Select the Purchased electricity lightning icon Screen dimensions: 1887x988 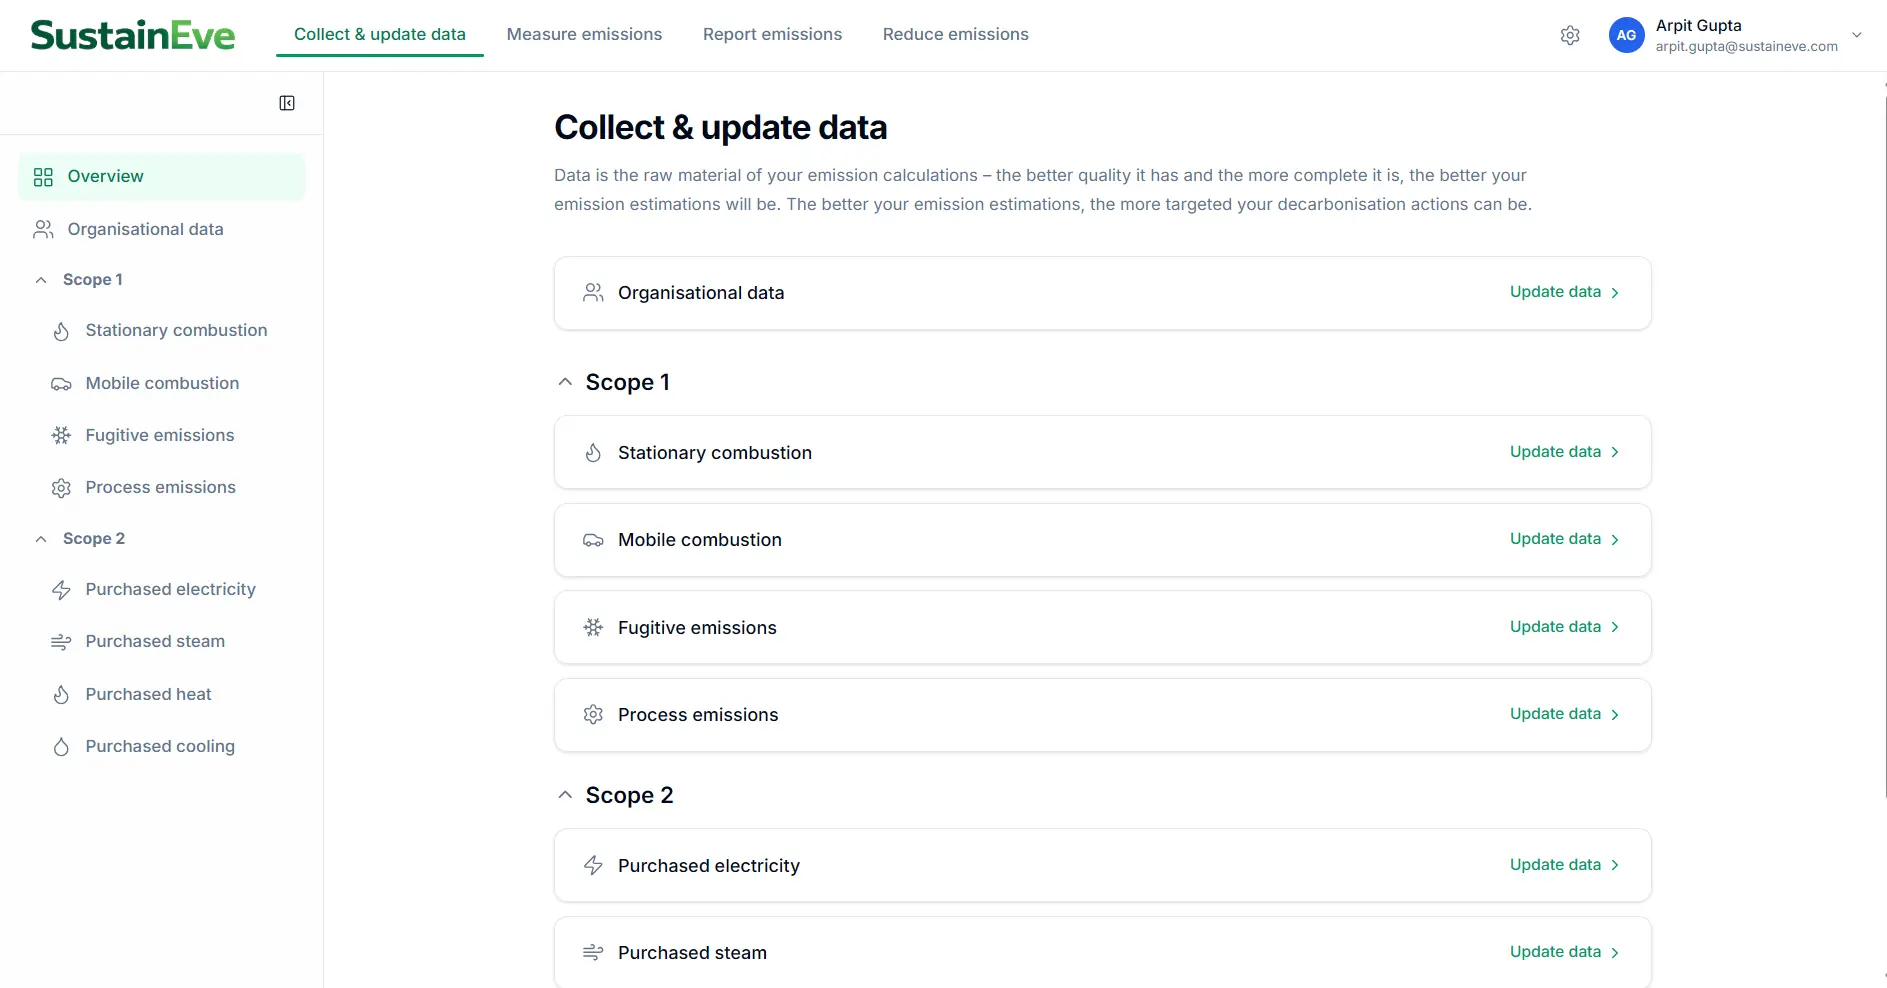(x=61, y=590)
